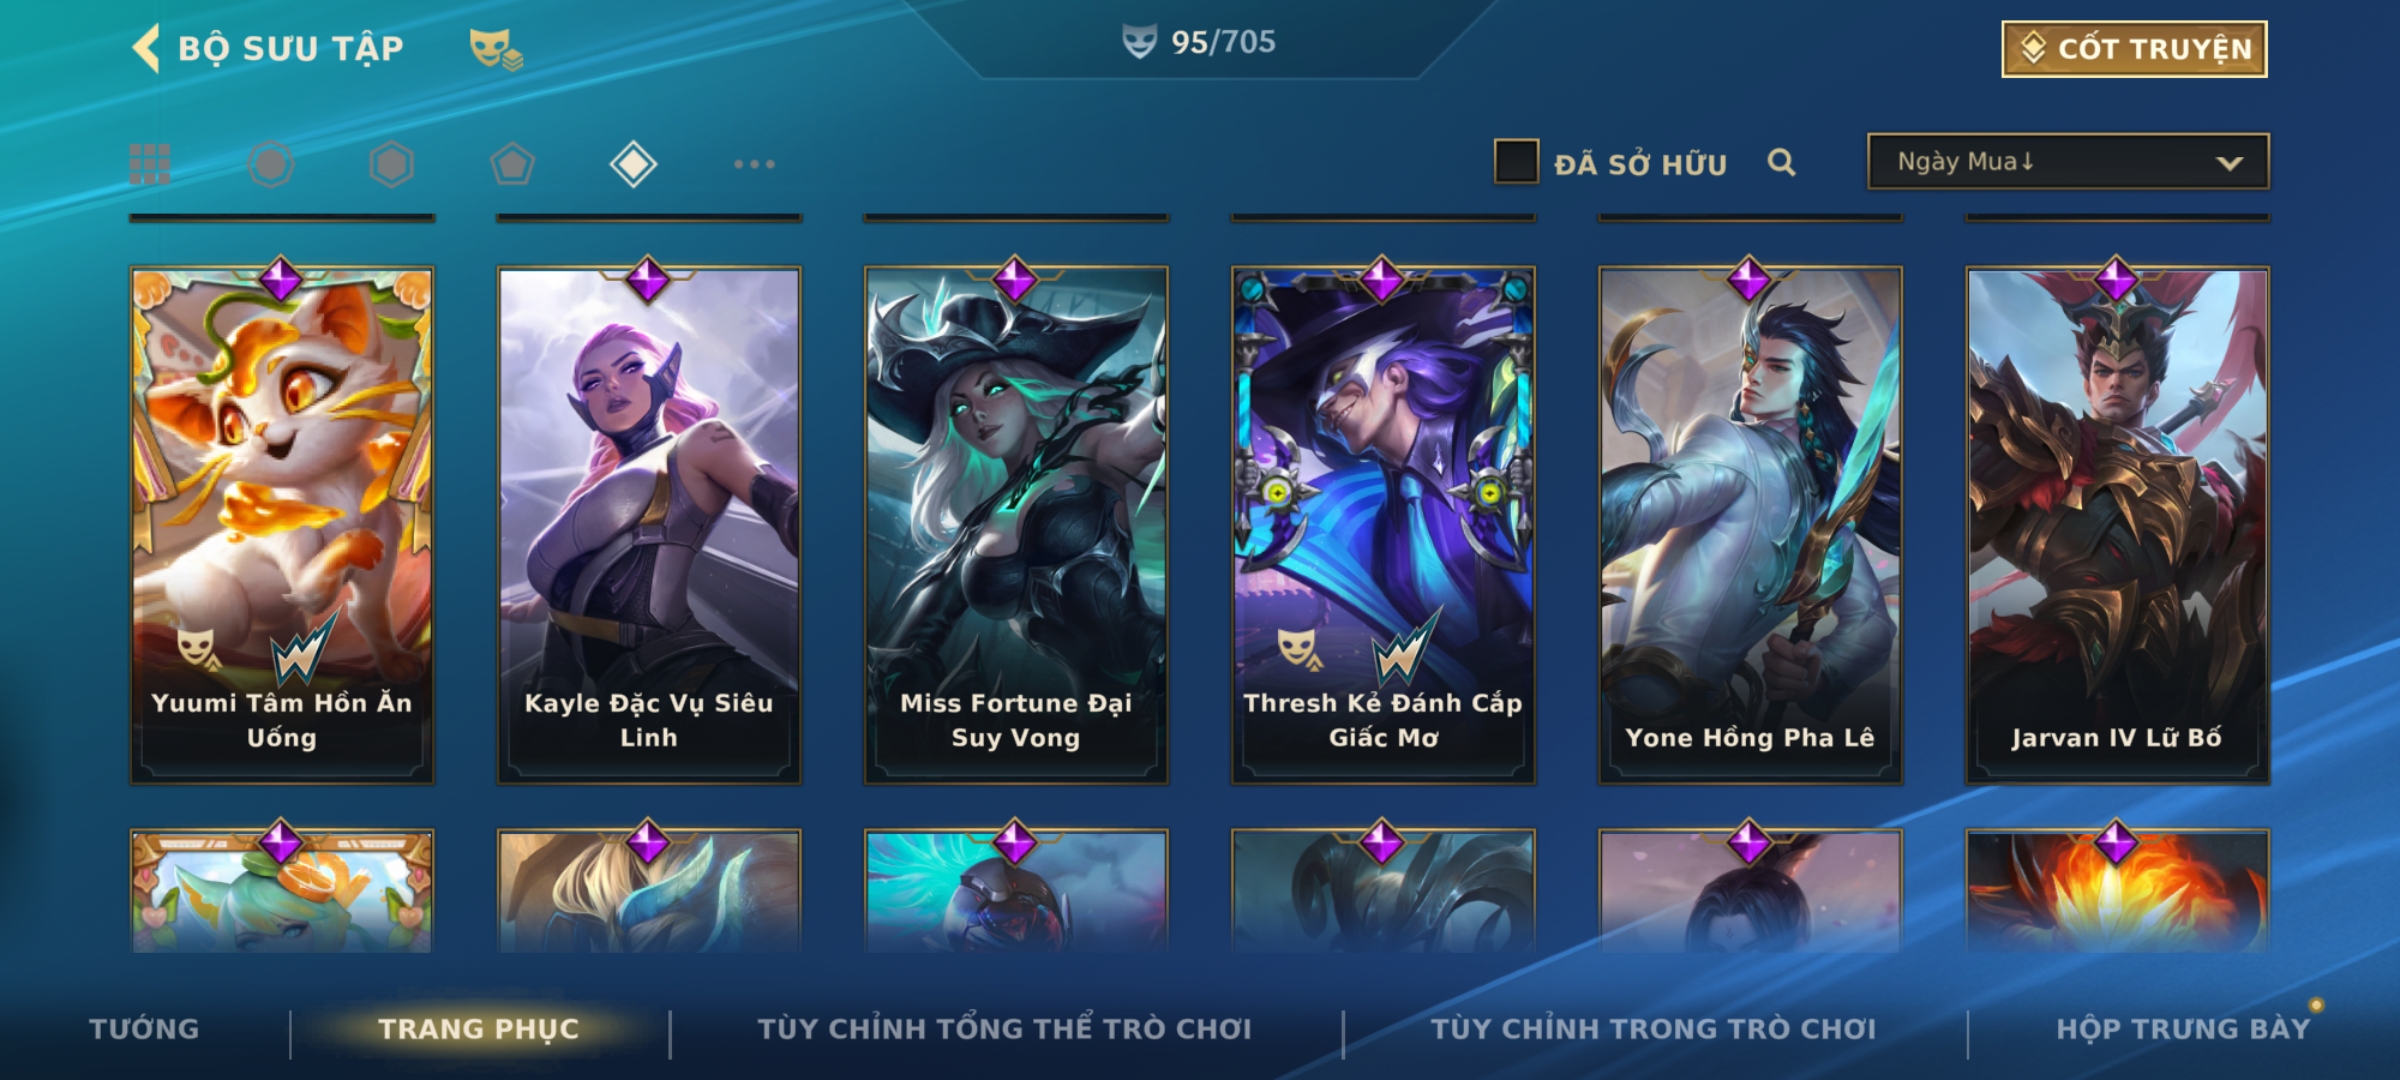Screen dimensions: 2400x1080
Task: Switch to the Tướng tab
Action: click(x=144, y=1029)
